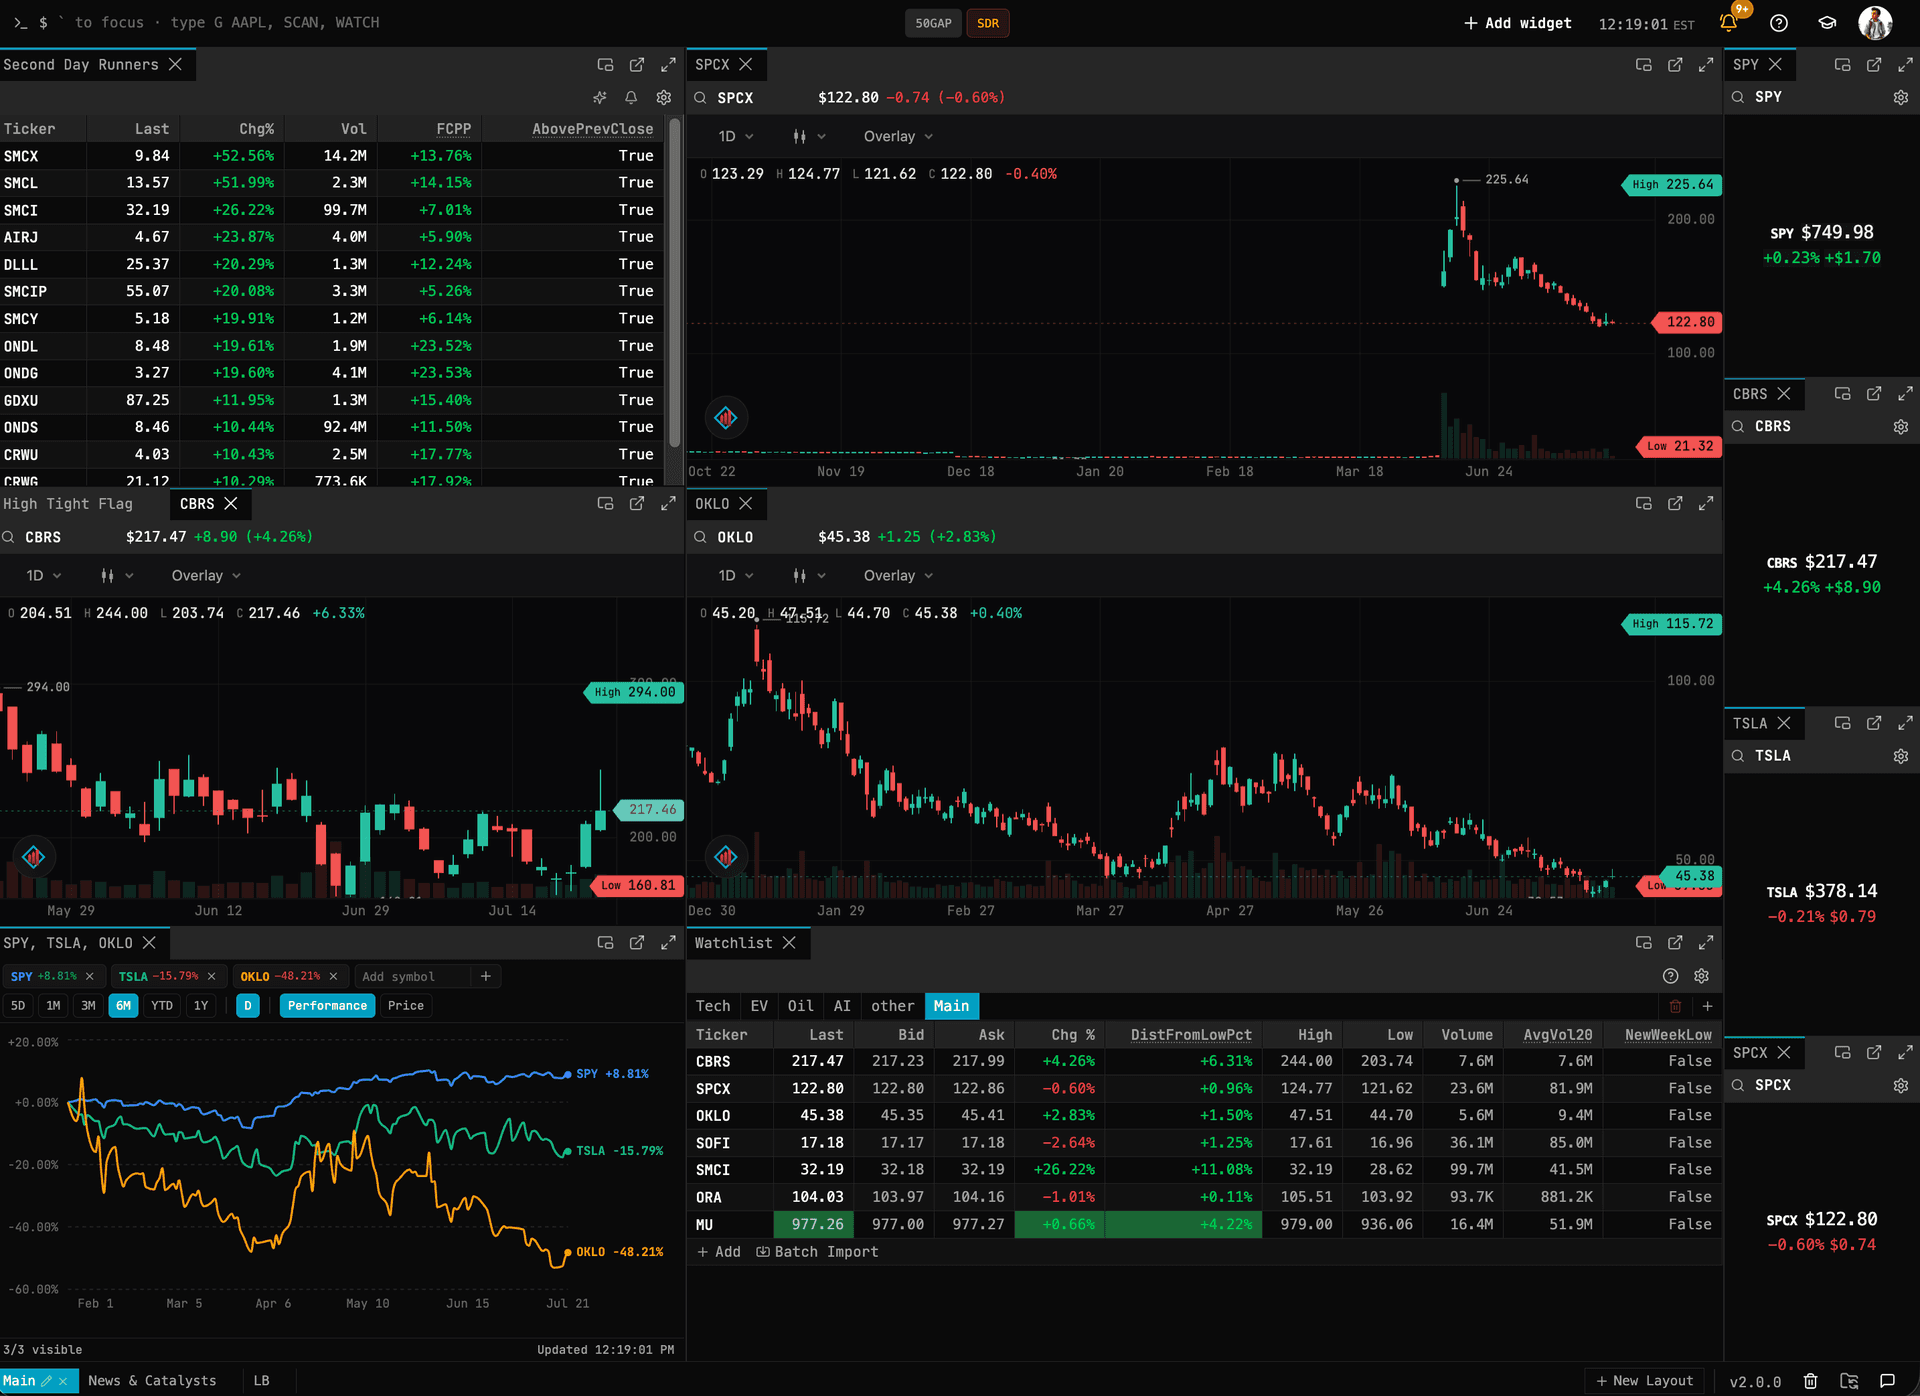Click the SPCX chart search magnifier icon
The image size is (1920, 1396).
701,98
